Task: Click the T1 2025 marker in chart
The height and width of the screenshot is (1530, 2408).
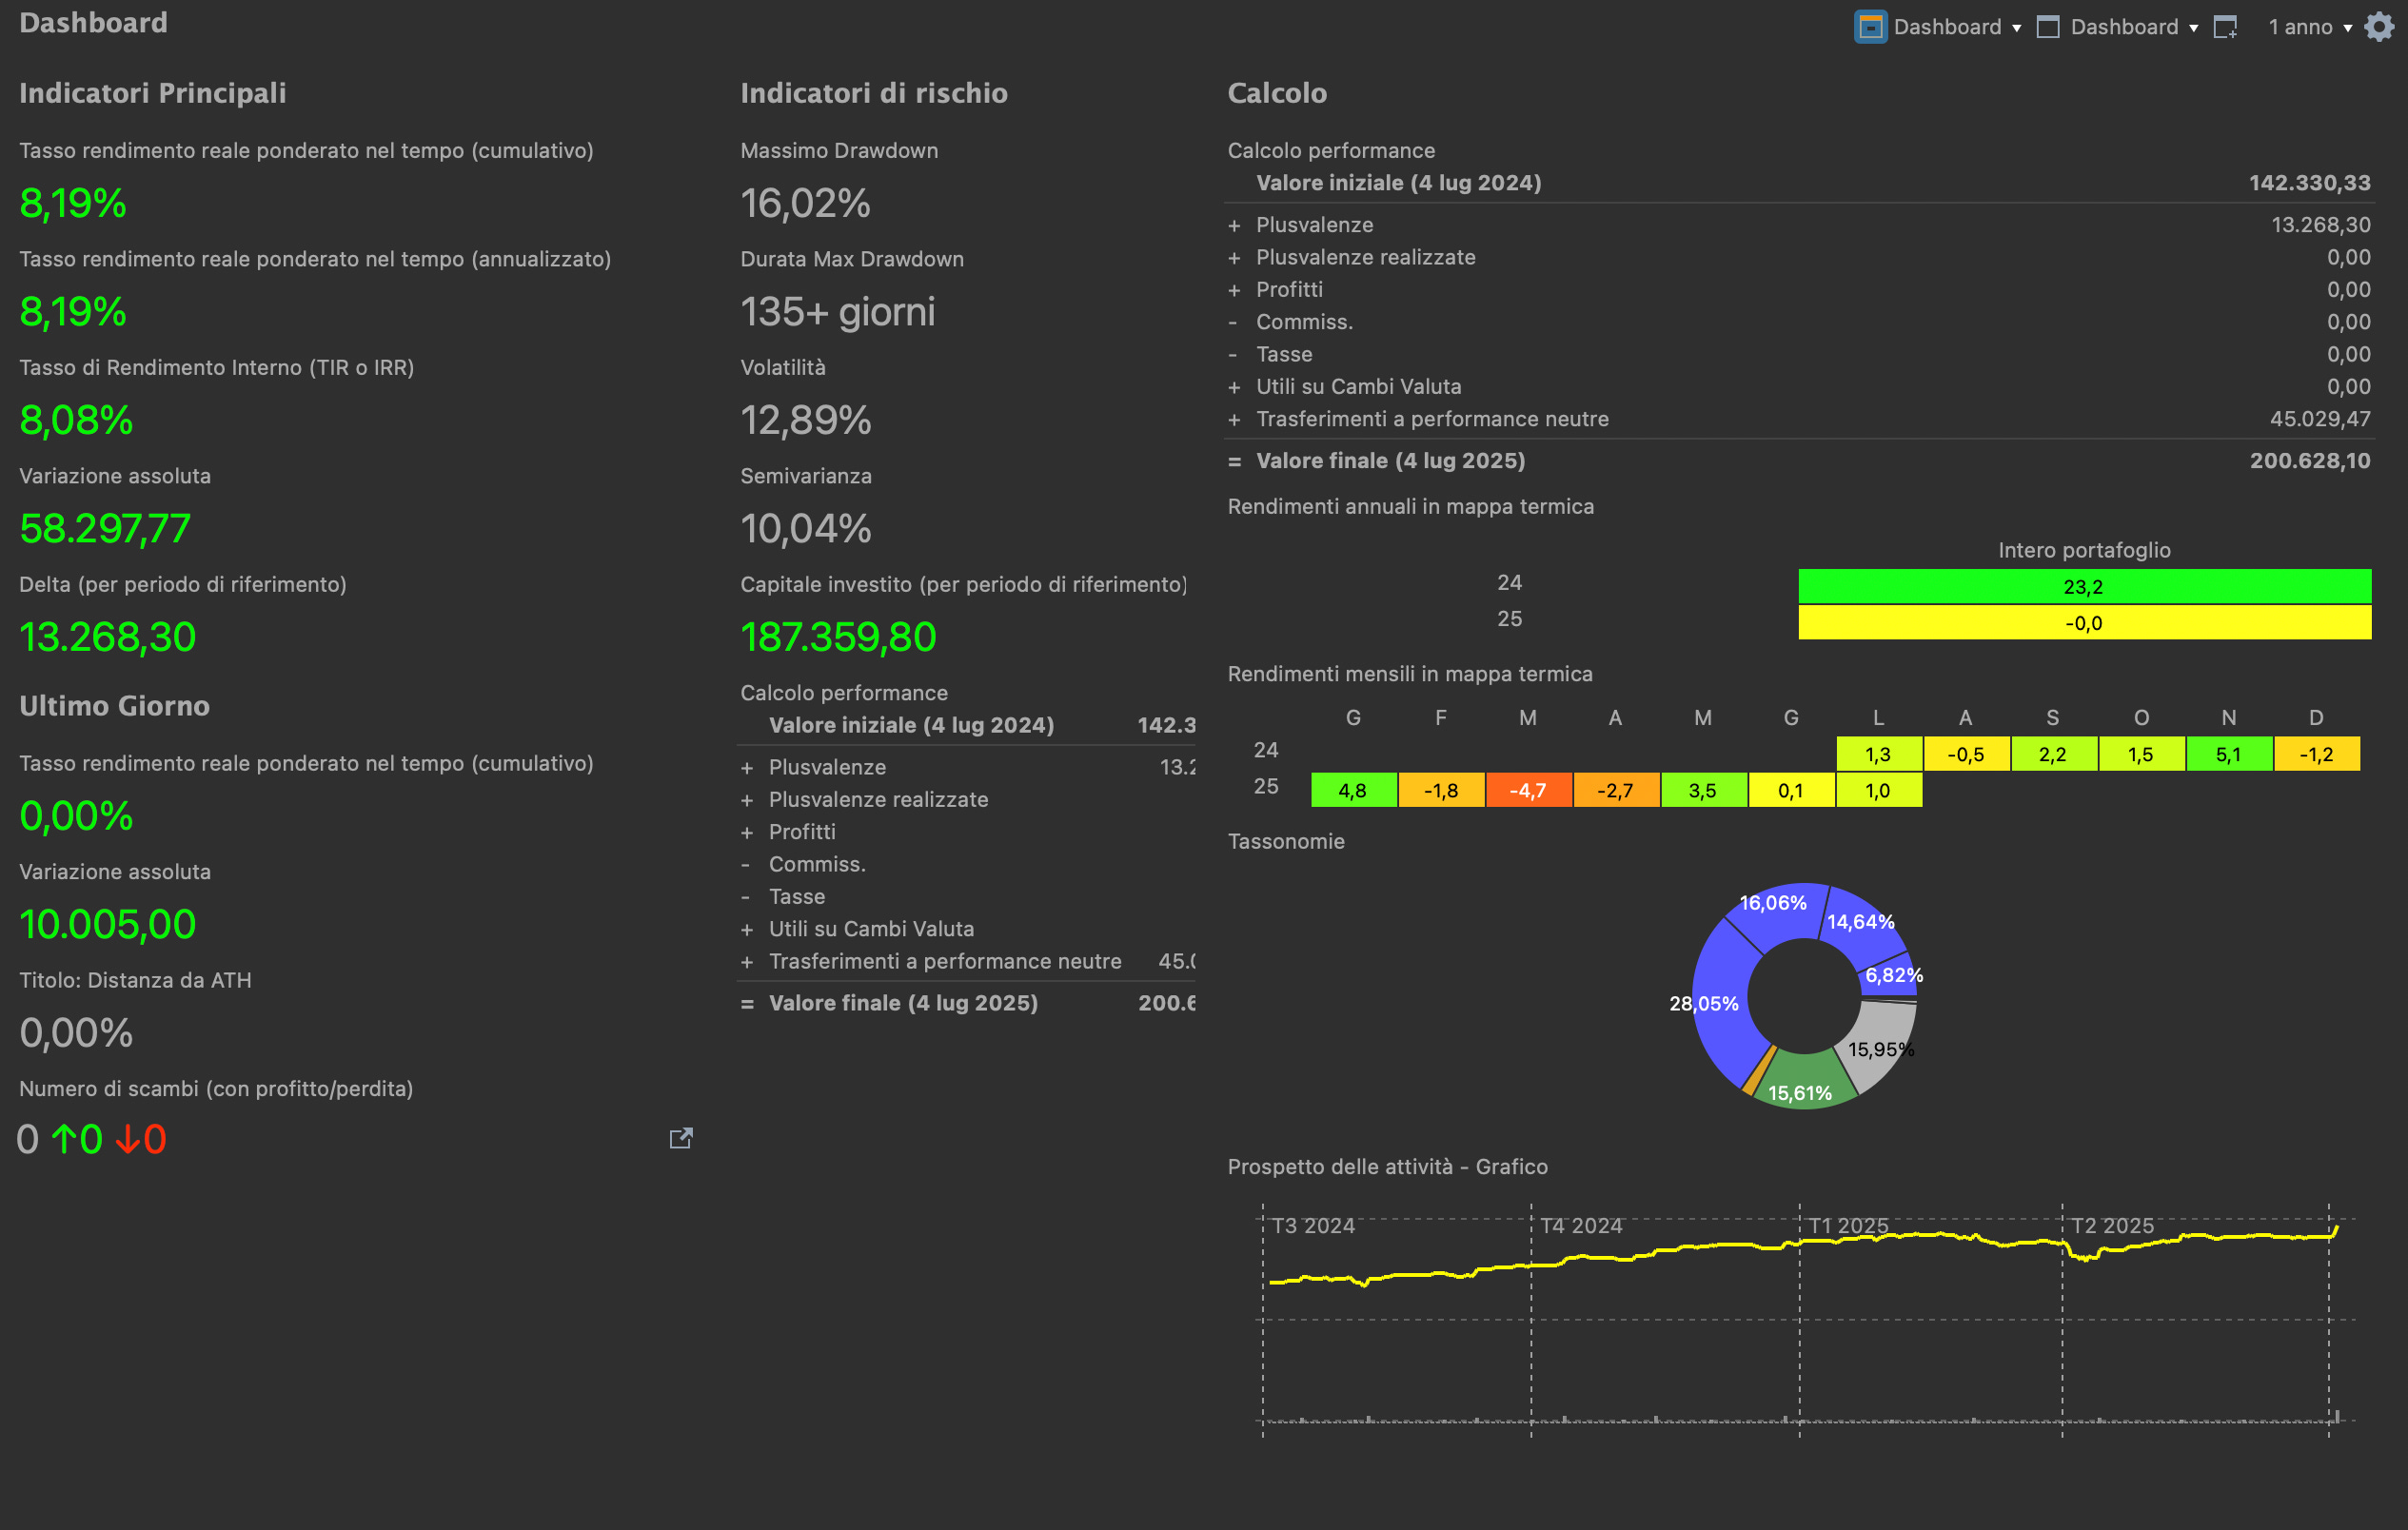Action: [x=1847, y=1225]
